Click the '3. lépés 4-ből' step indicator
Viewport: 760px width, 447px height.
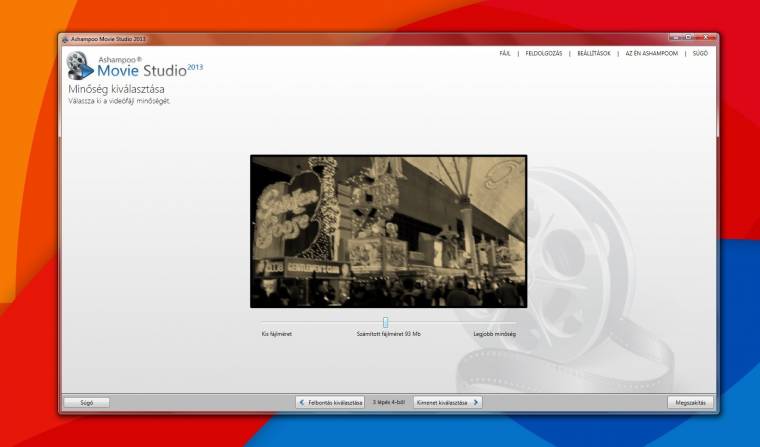pyautogui.click(x=389, y=402)
